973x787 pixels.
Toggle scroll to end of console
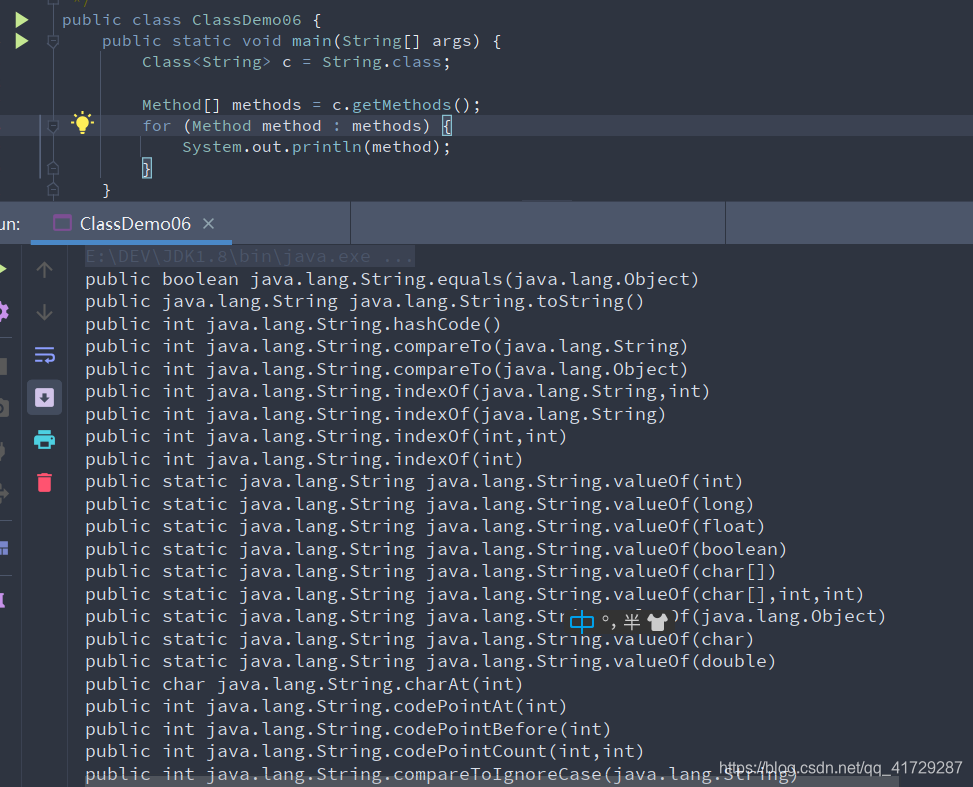tap(44, 397)
